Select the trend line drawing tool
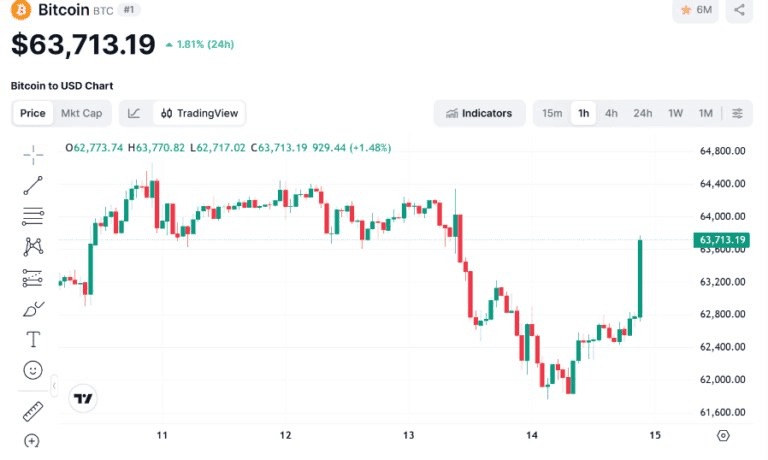The width and height of the screenshot is (768, 460). coord(33,186)
